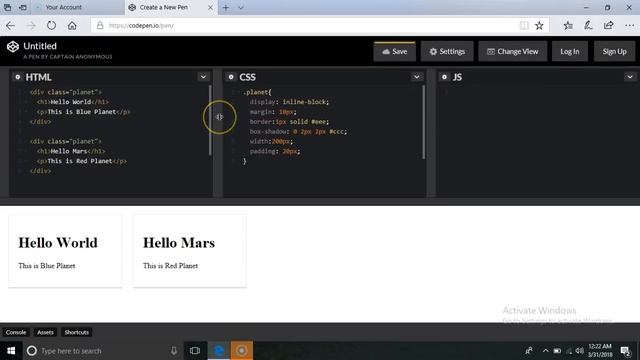Click the Hello World heading in preview
Image resolution: width=640 pixels, height=360 pixels.
(58, 242)
